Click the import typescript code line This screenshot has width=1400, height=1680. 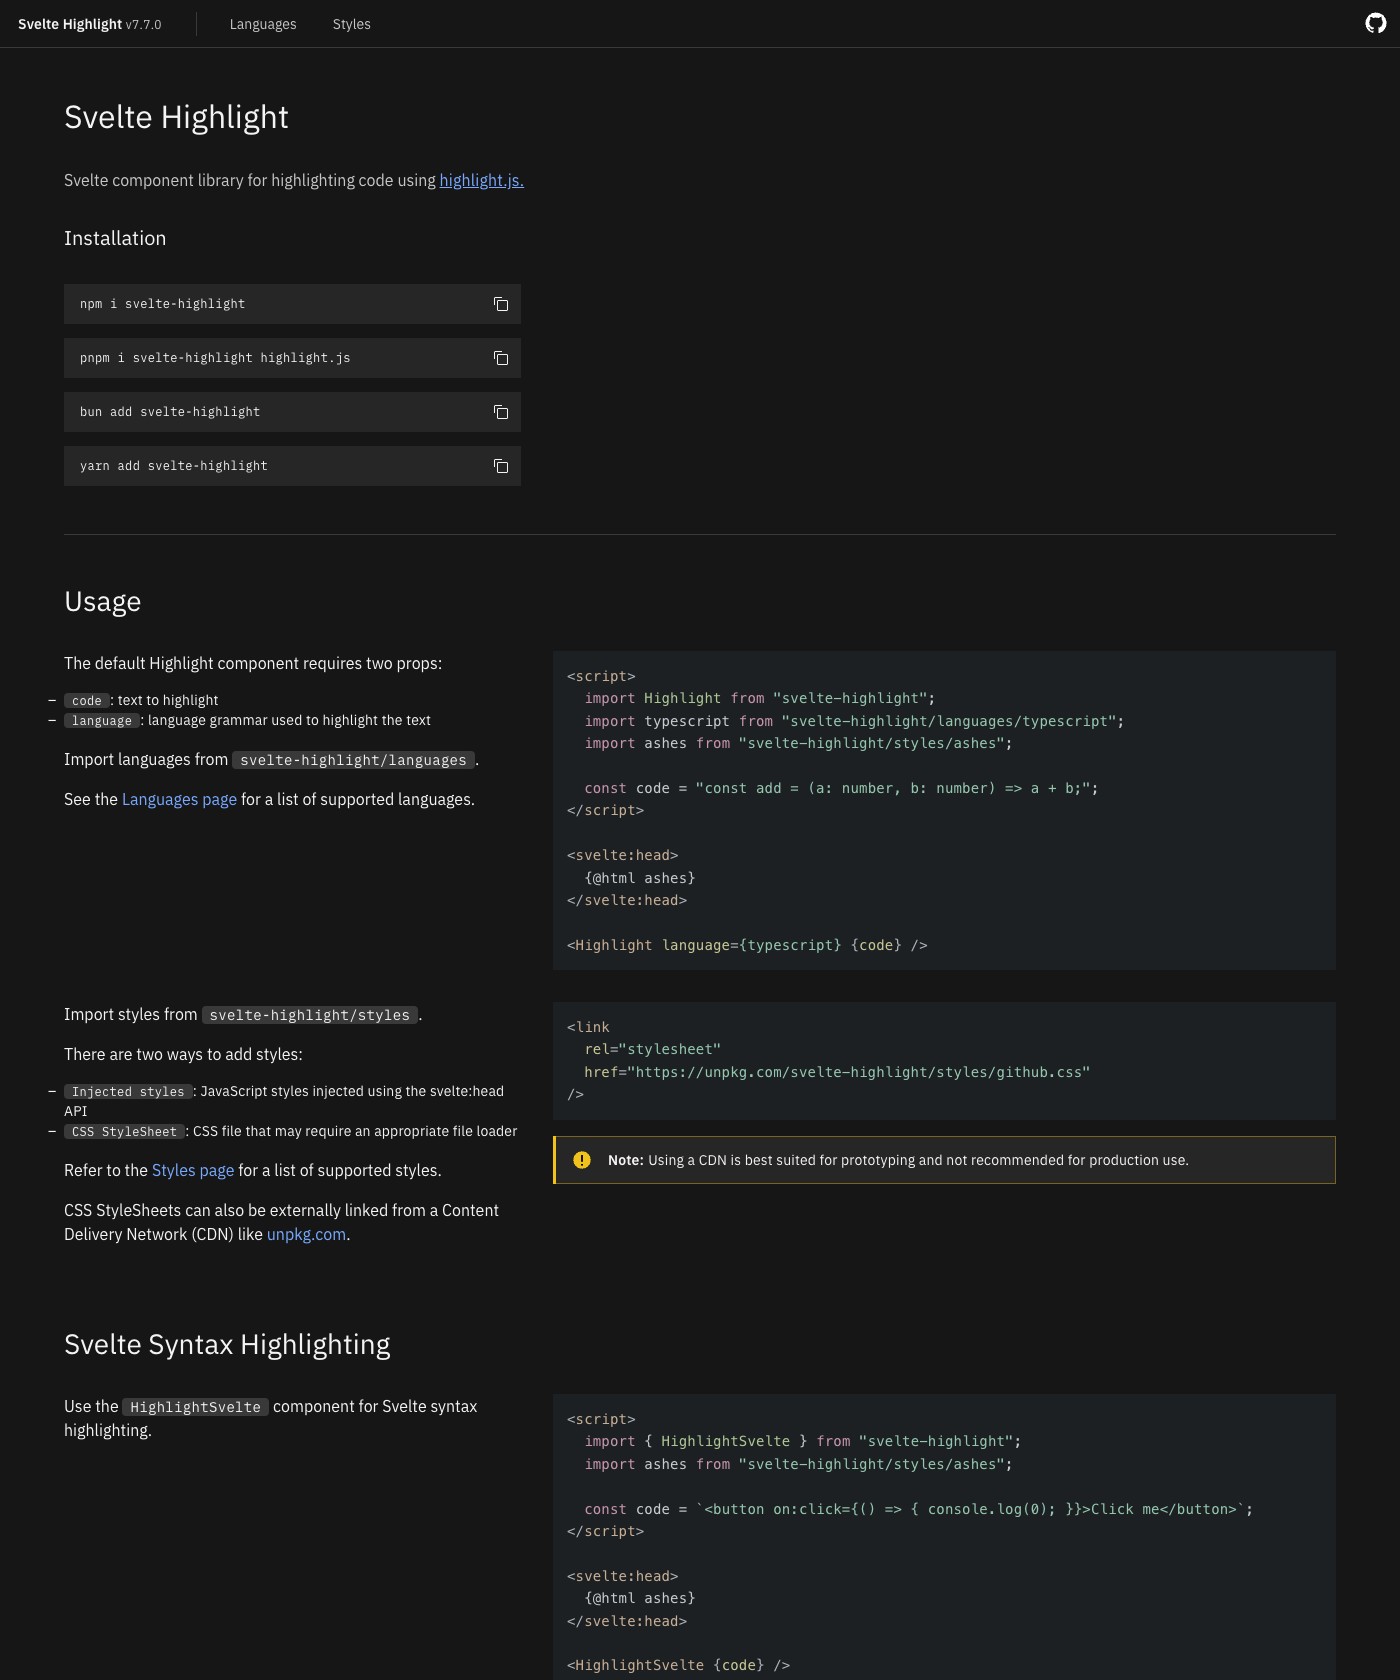point(854,721)
